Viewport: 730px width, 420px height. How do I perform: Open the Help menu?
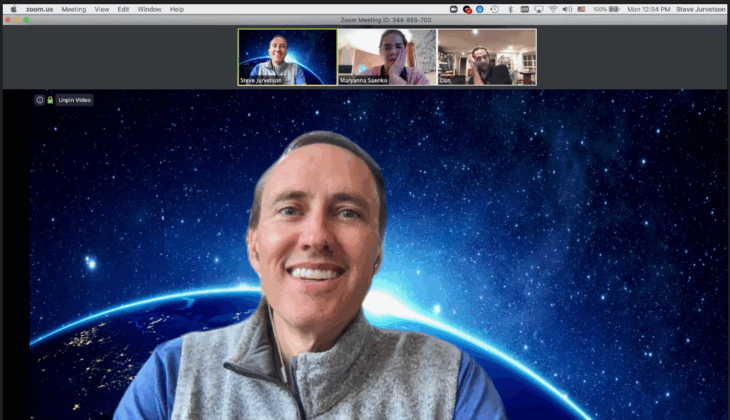coord(176,9)
